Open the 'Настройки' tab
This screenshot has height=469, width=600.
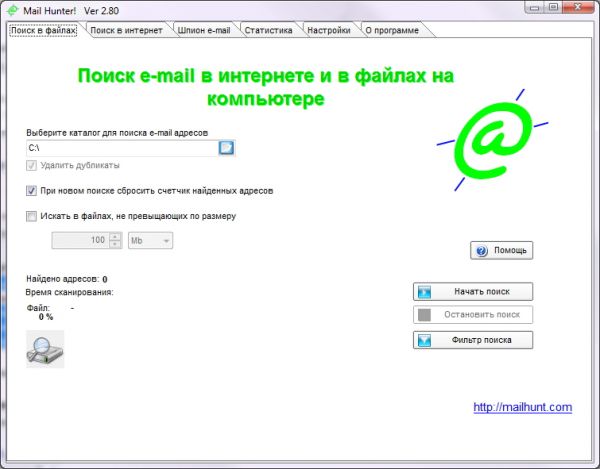(329, 30)
